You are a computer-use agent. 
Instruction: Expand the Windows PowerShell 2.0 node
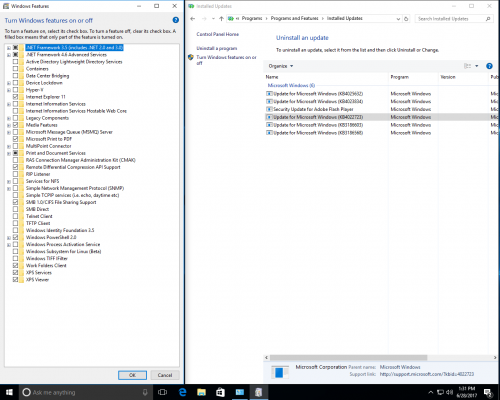[x=9, y=238]
